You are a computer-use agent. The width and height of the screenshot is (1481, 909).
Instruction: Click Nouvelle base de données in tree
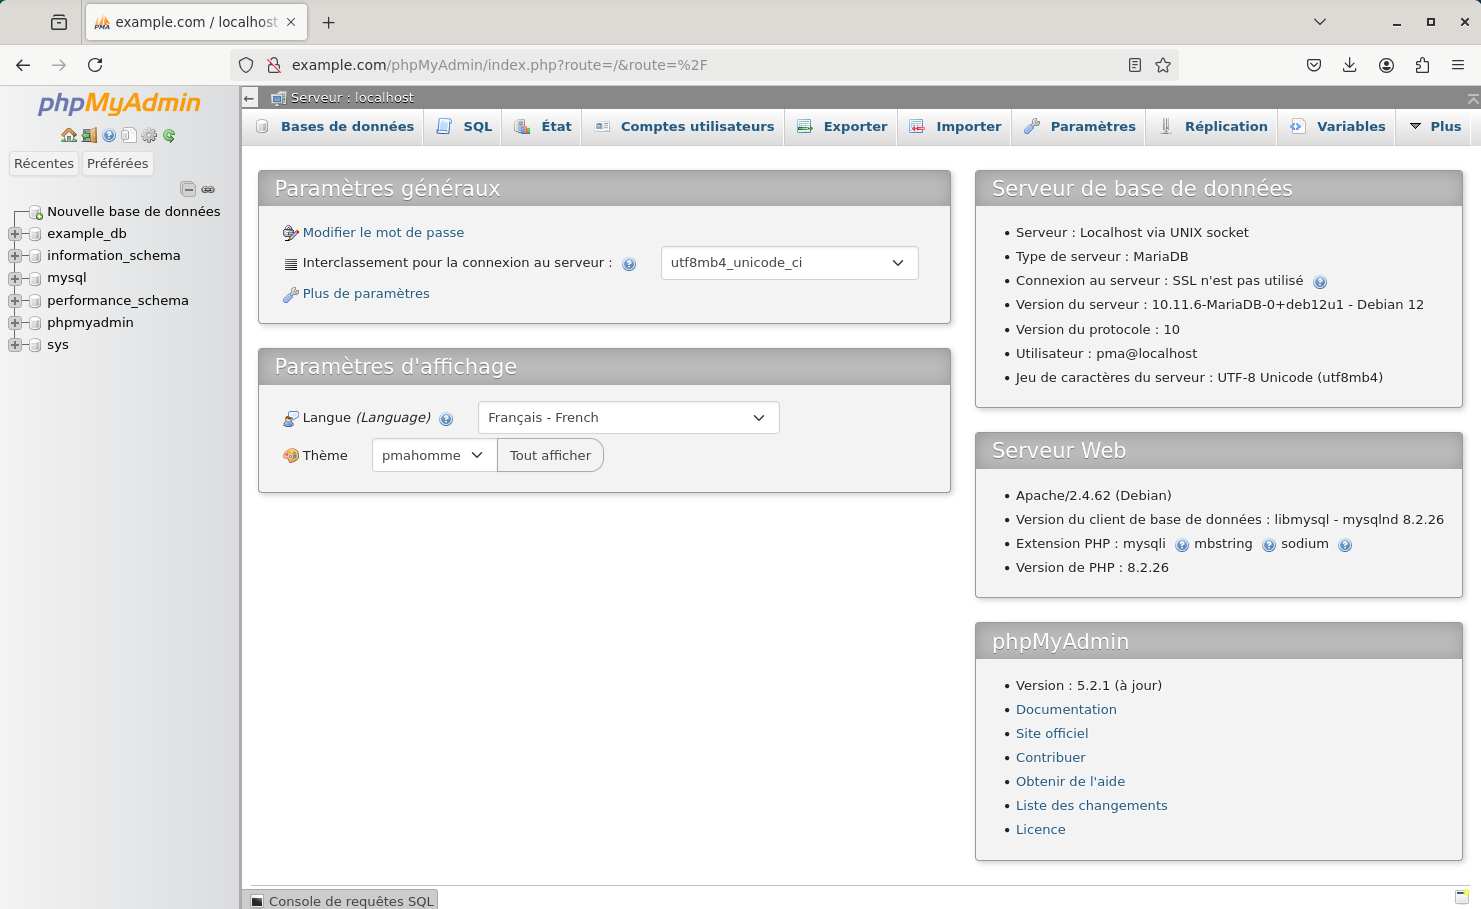pyautogui.click(x=133, y=211)
